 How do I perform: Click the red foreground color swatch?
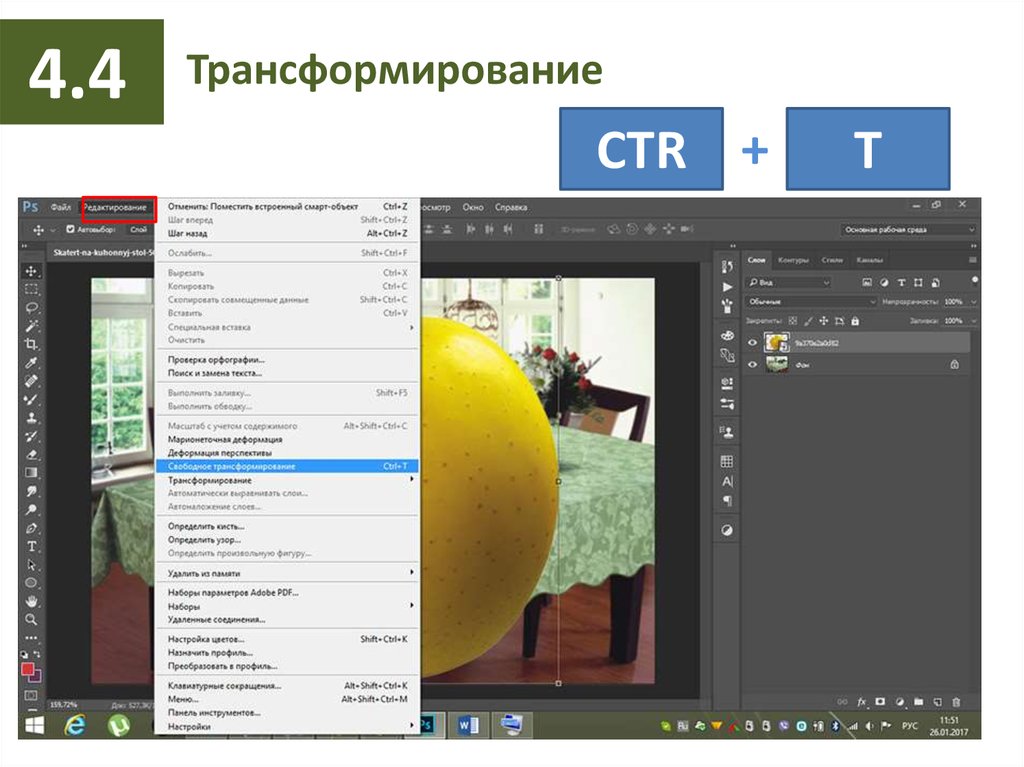[x=28, y=668]
